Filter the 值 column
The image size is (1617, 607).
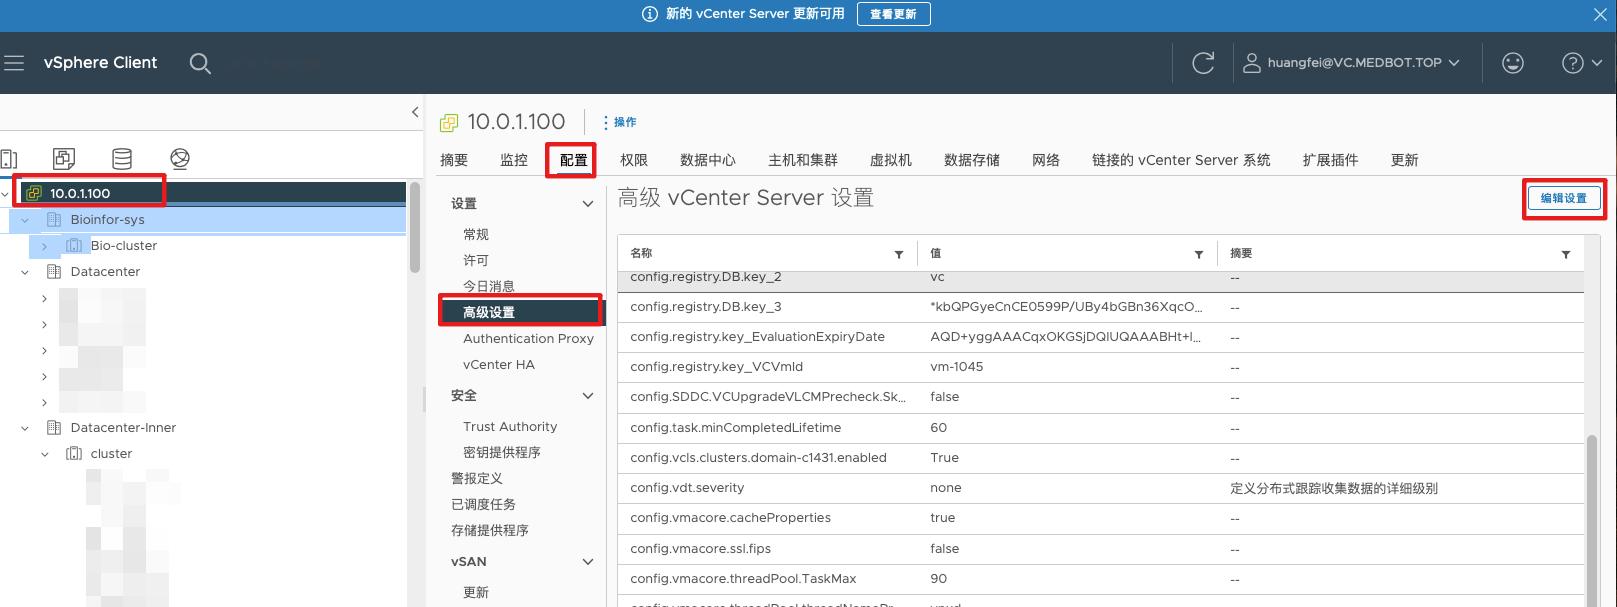click(x=1199, y=255)
